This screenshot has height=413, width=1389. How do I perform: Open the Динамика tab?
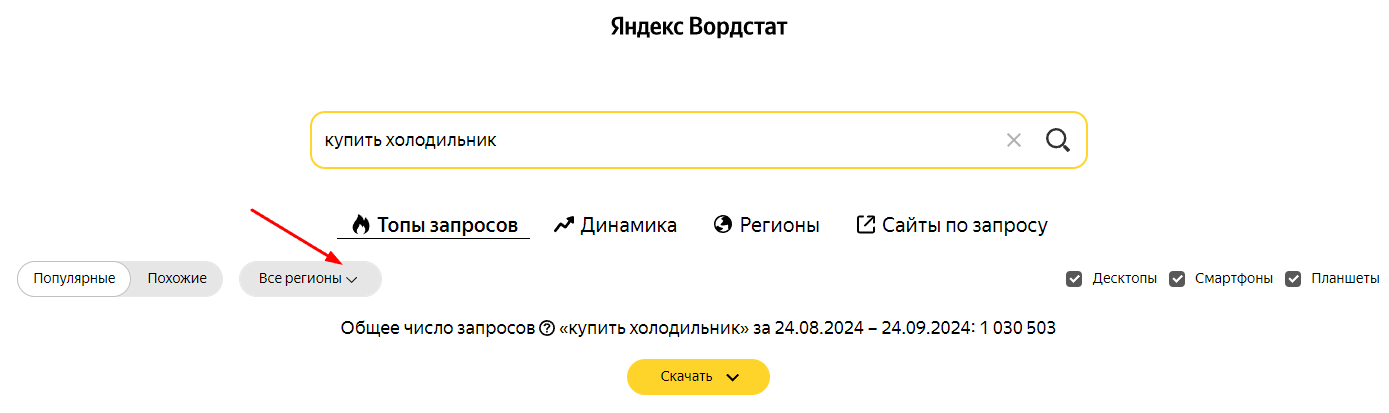pyautogui.click(x=615, y=225)
